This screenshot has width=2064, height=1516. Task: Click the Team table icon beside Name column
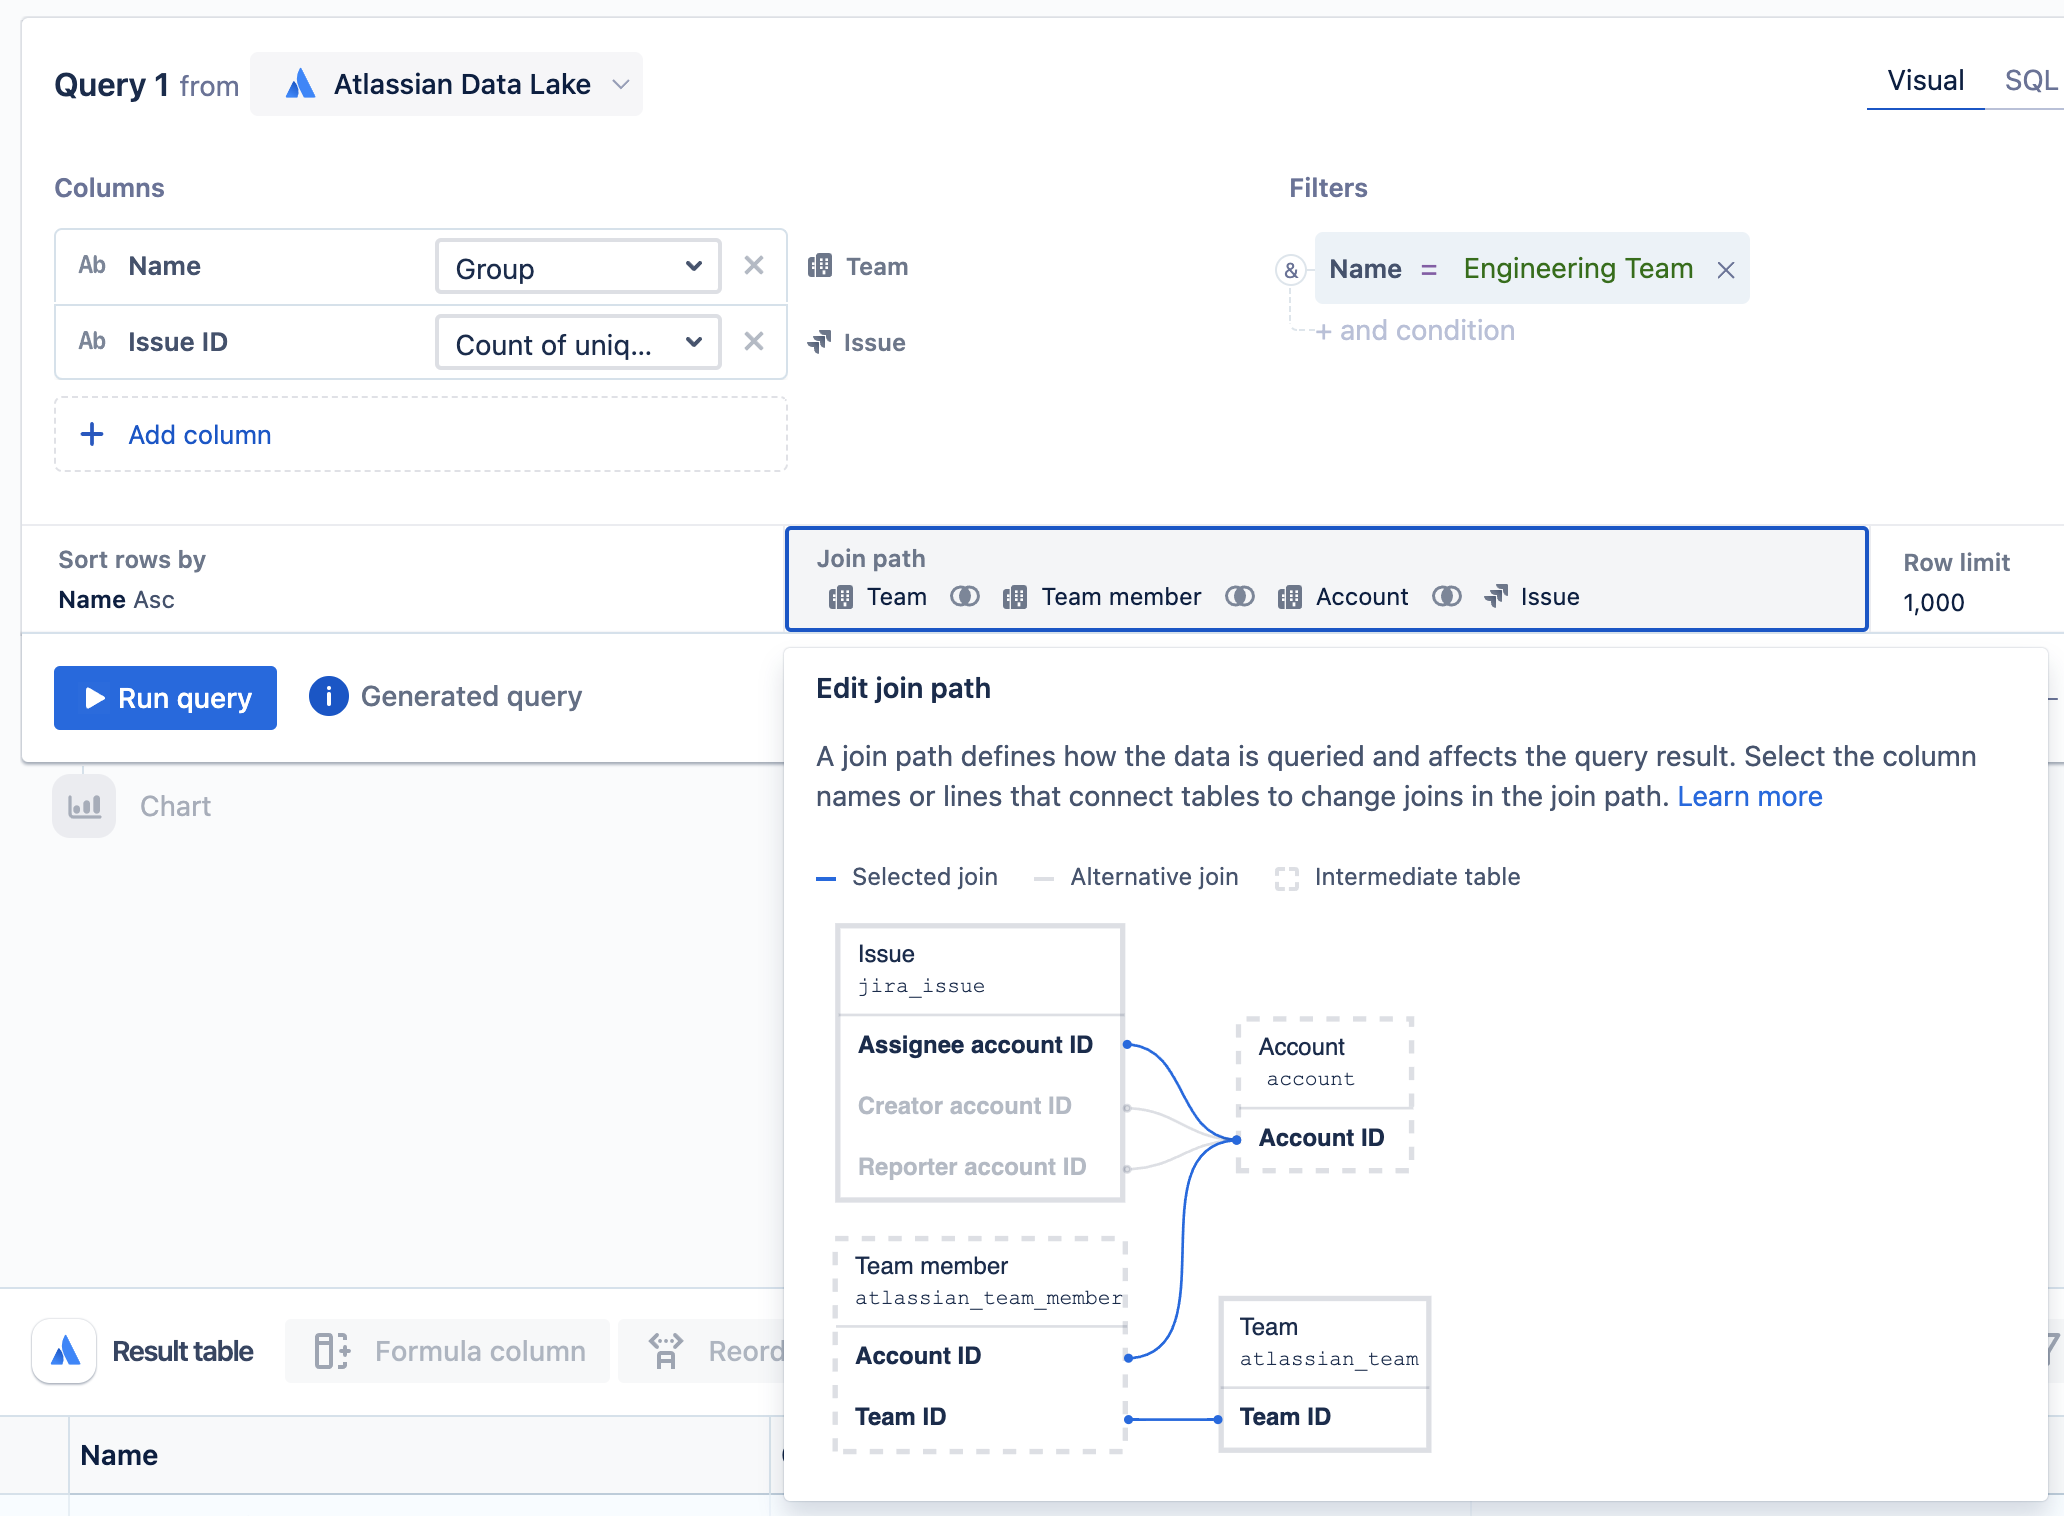tap(821, 266)
